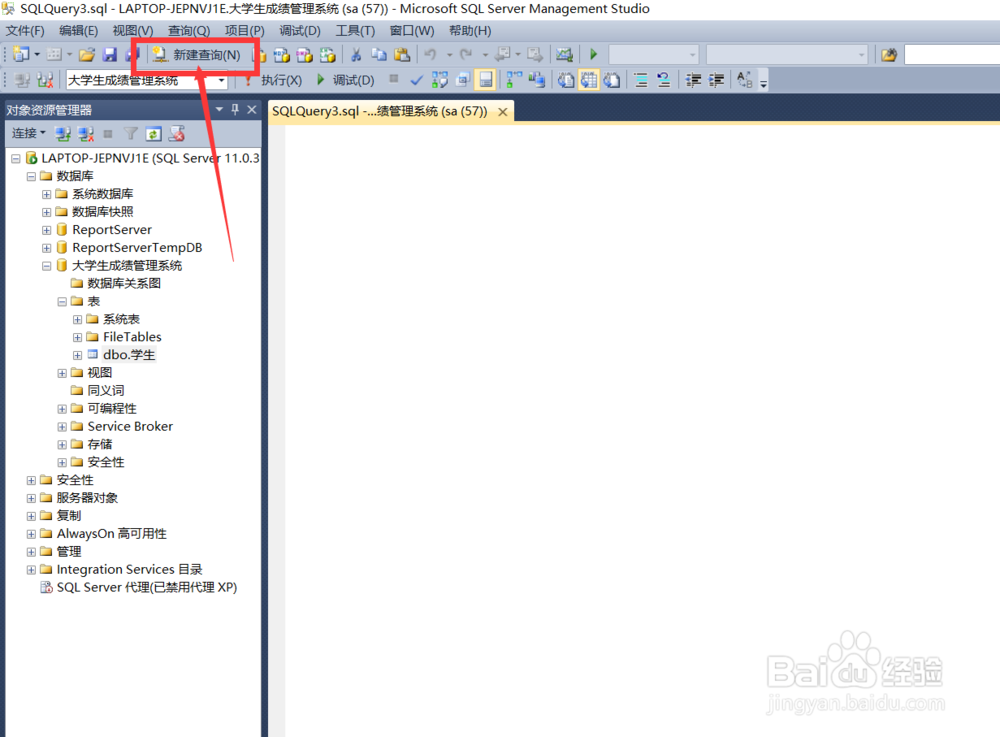
Task: Expand the ReportServerTempDB database node
Action: 47,248
